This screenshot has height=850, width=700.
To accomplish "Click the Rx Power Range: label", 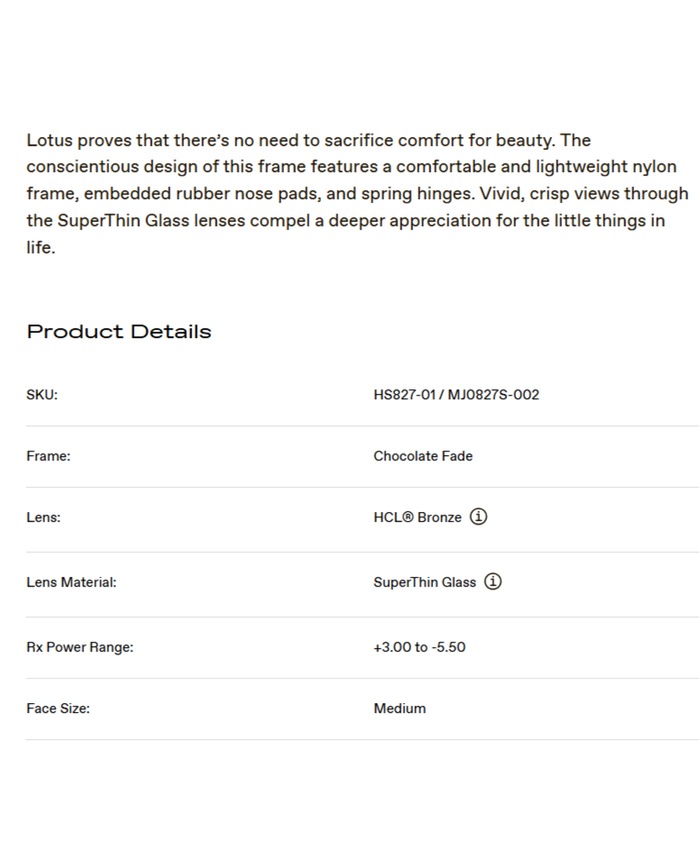I will (80, 647).
